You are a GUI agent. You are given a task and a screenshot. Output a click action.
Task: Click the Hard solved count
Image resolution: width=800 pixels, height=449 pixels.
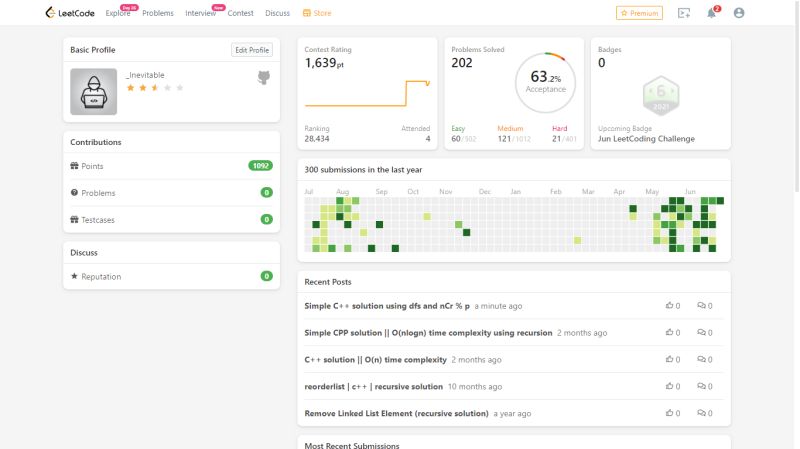point(564,139)
